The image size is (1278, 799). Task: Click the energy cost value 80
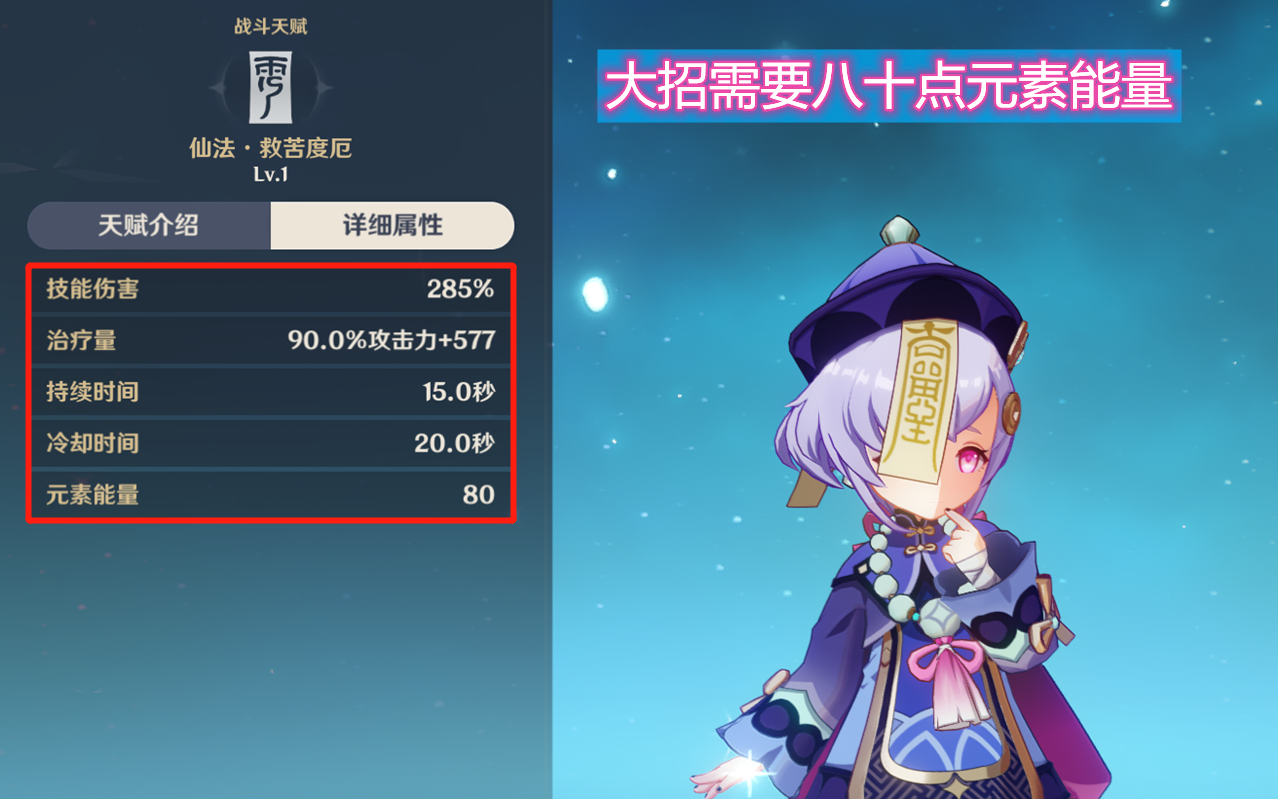pos(478,494)
